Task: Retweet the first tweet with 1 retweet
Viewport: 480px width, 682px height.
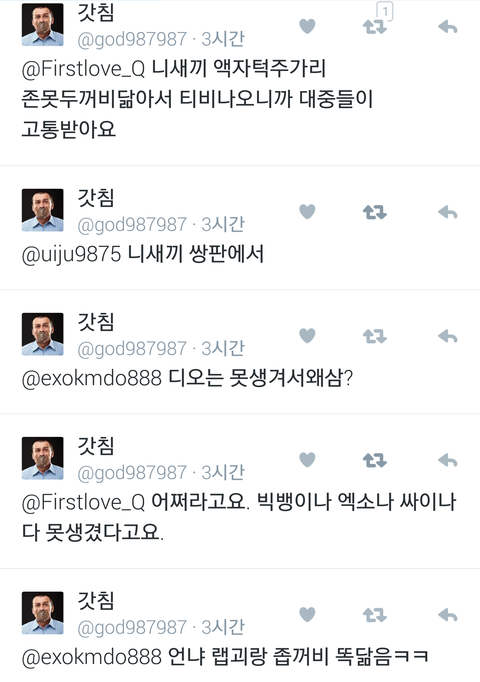Action: (374, 27)
